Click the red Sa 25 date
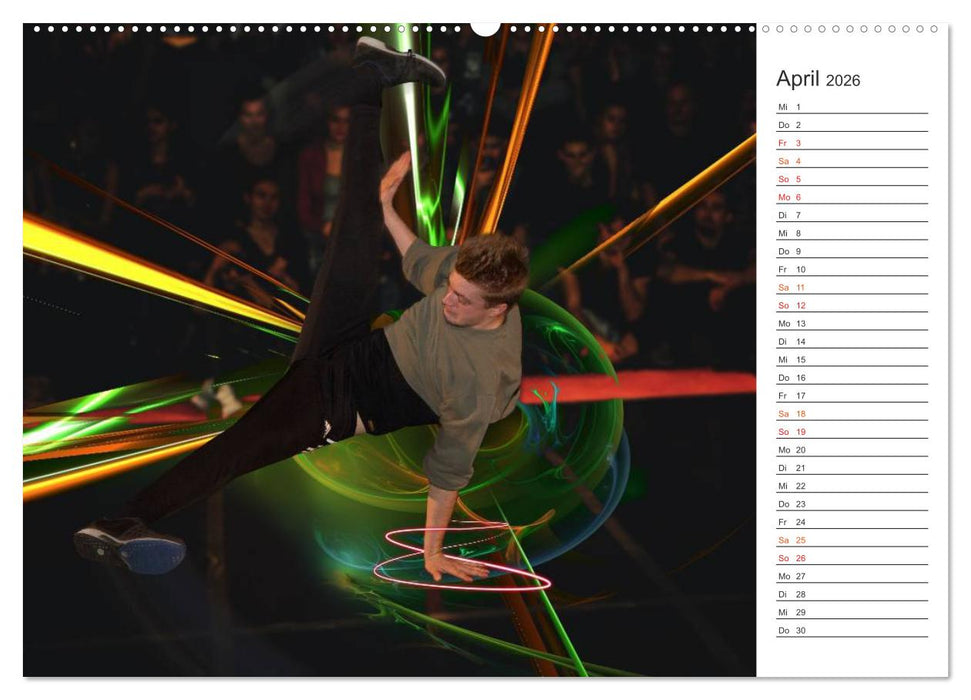This screenshot has height=700, width=971. click(x=790, y=539)
